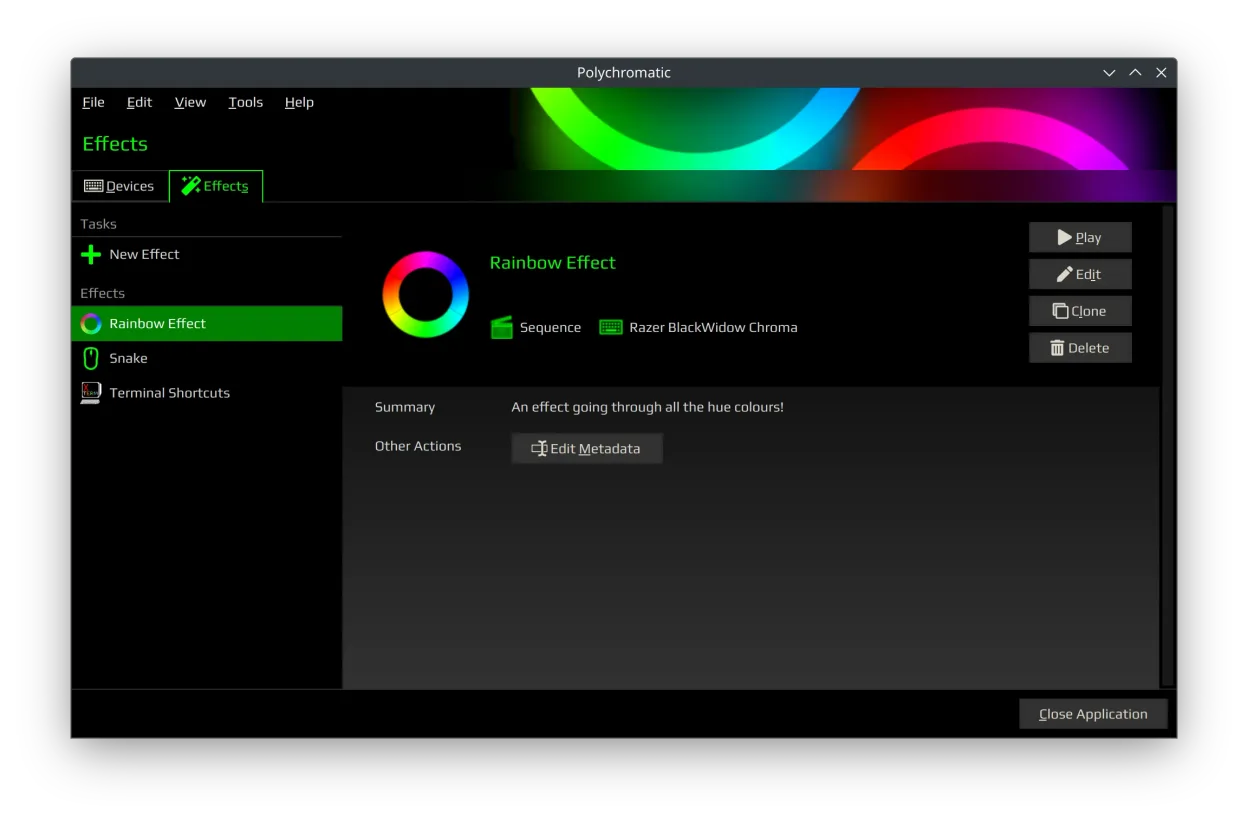Click the Edit button with pencil
1248x822 pixels.
pyautogui.click(x=1080, y=274)
